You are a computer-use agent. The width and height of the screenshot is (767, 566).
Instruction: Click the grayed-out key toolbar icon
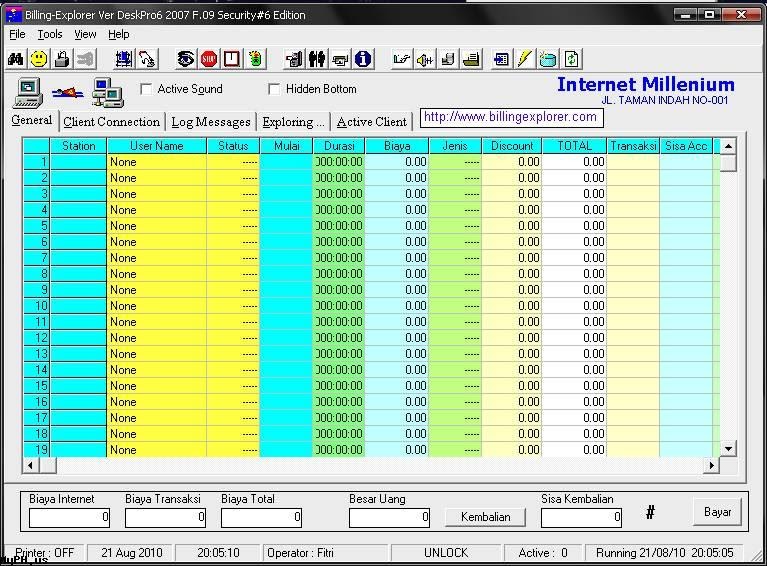[x=85, y=59]
